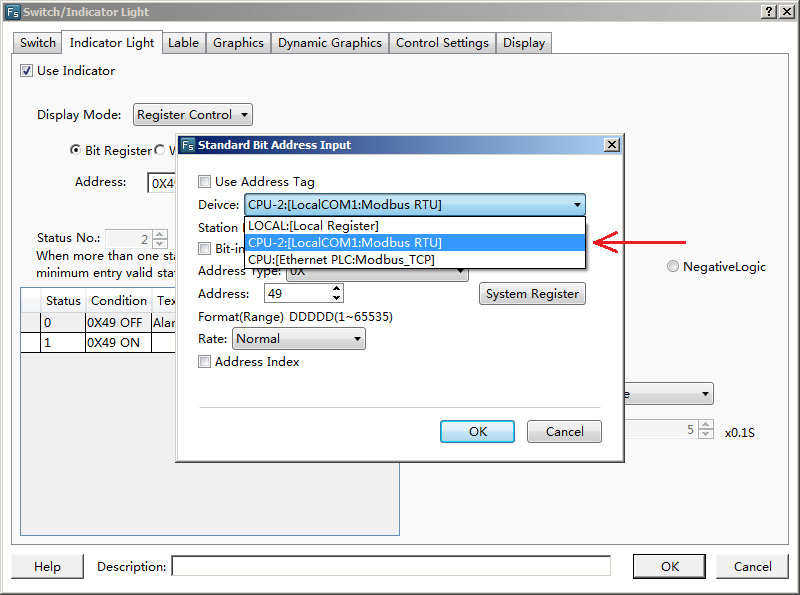Go to the Graphics tab
Image resolution: width=800 pixels, height=595 pixels.
pos(238,43)
